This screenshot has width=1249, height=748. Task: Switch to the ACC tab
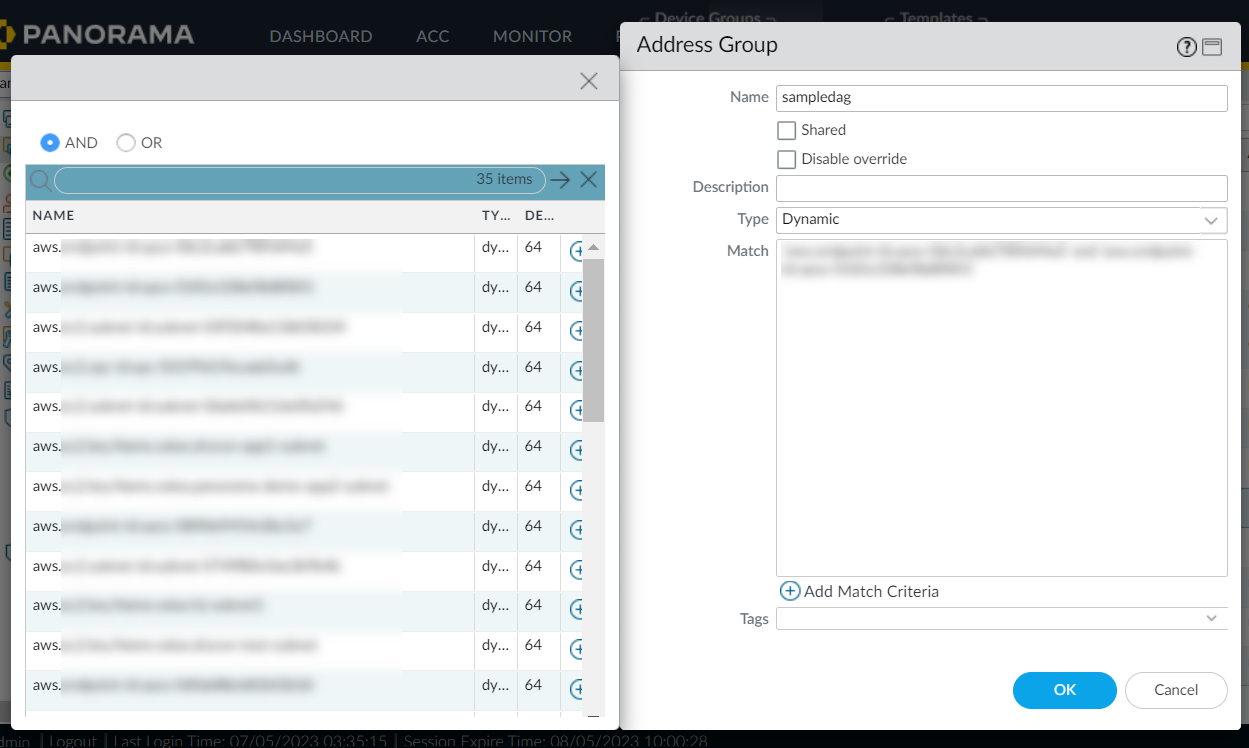click(433, 36)
